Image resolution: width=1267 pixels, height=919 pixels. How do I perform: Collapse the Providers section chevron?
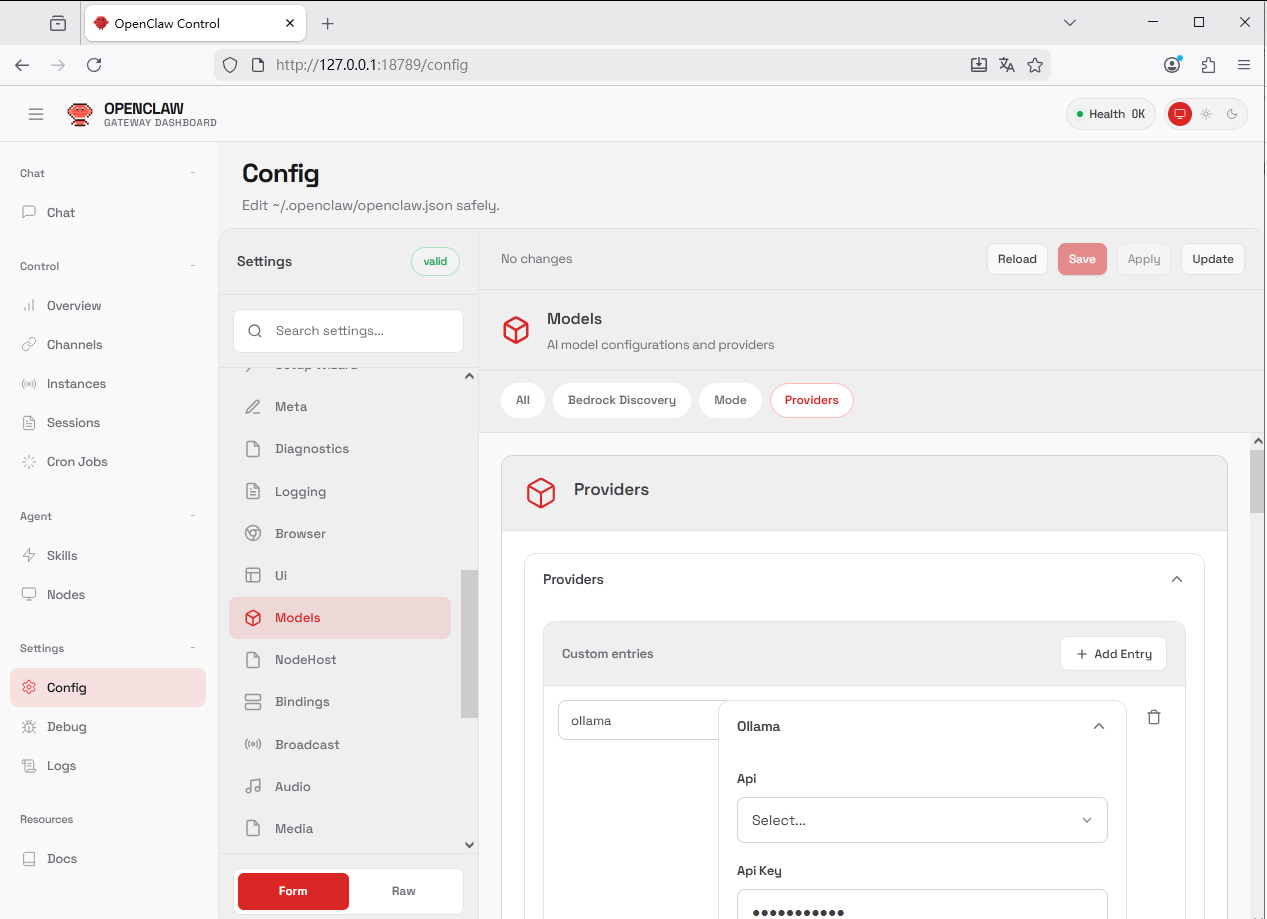(x=1177, y=579)
